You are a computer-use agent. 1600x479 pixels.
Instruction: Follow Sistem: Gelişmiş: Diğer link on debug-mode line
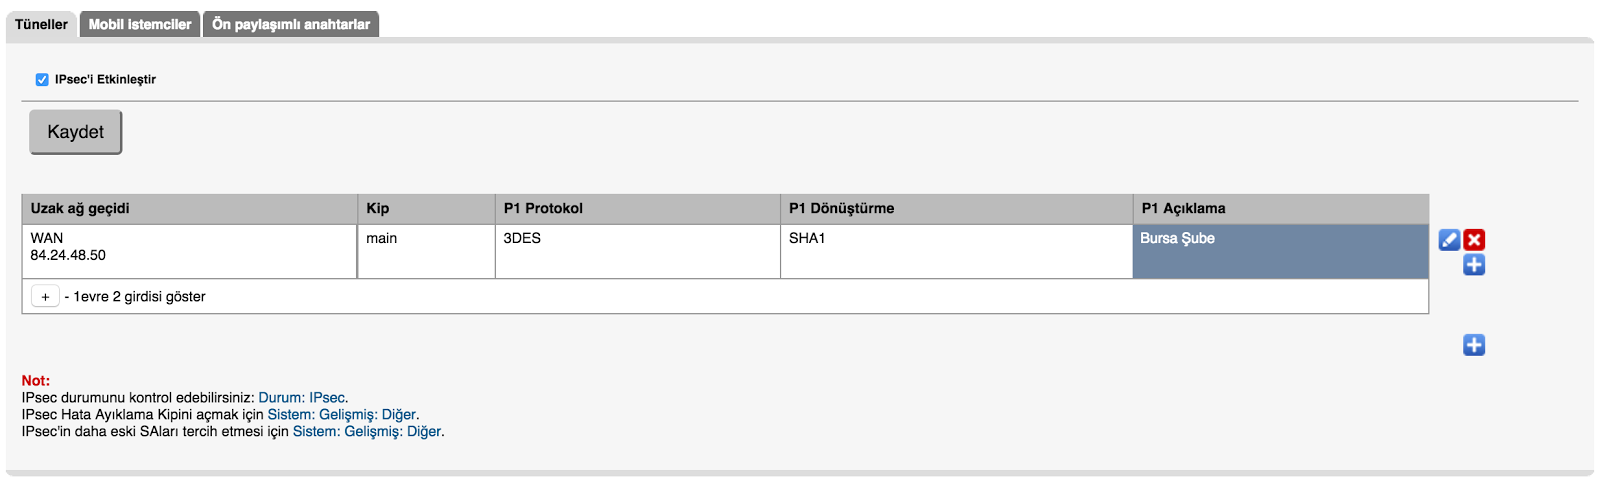342,415
